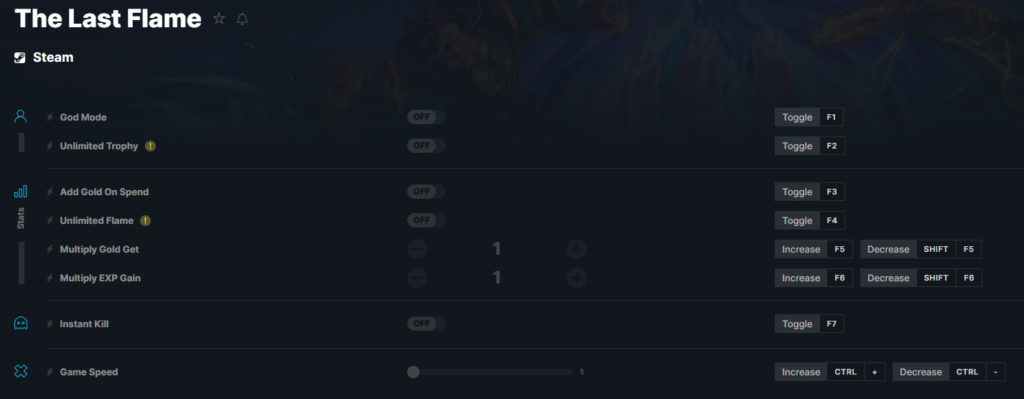The image size is (1024, 399).
Task: Click Unlimited Trophy warning info icon
Action: [x=150, y=146]
